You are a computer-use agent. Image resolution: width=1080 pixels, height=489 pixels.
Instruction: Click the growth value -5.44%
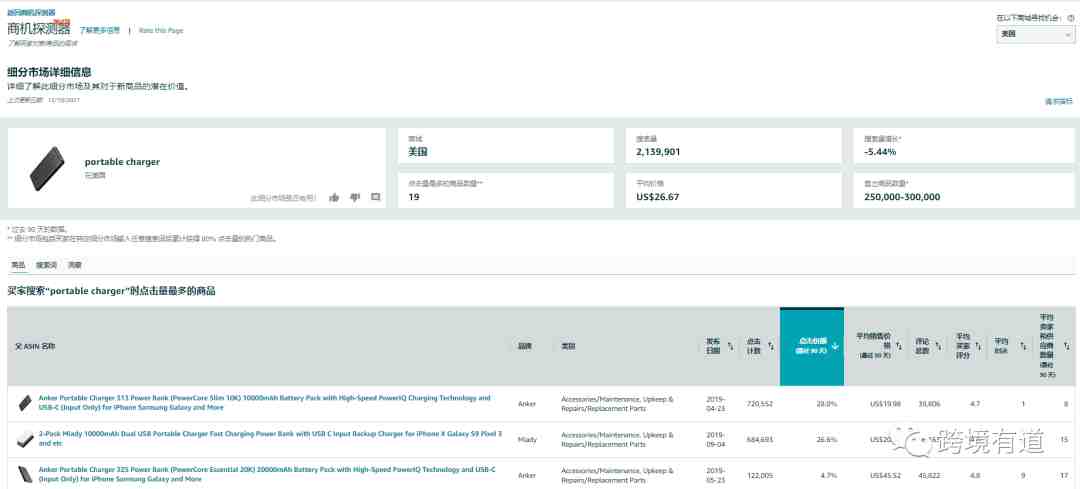(880, 152)
